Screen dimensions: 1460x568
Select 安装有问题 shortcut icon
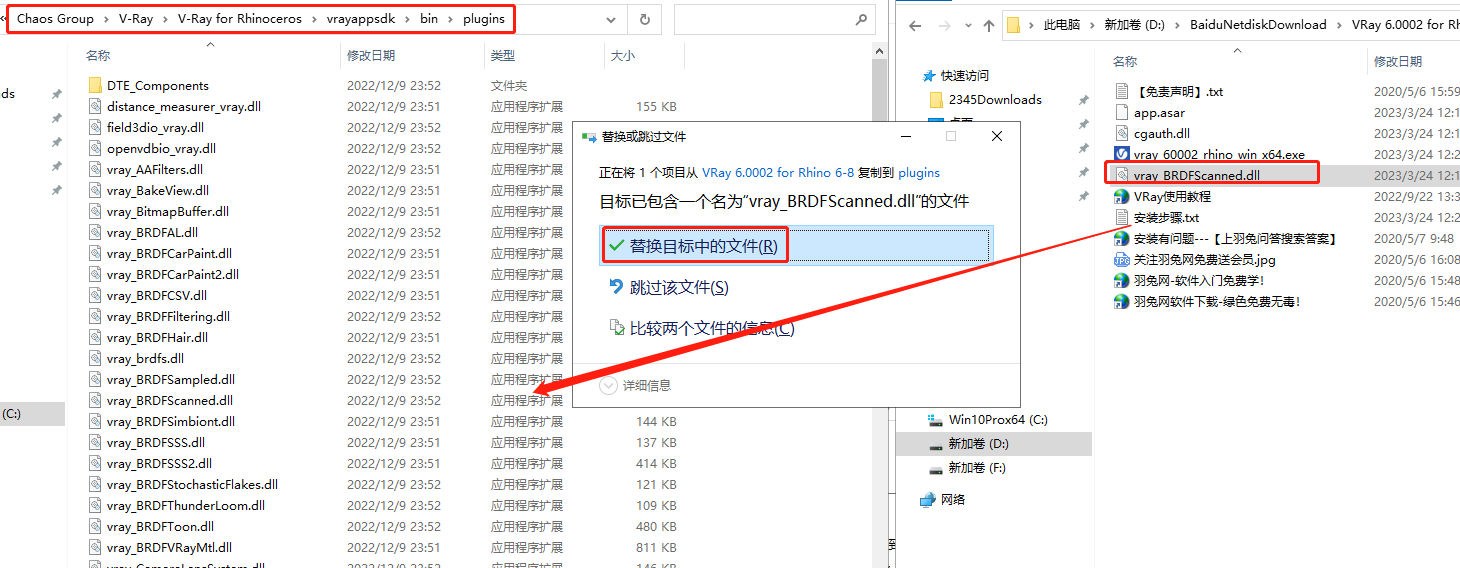(1122, 239)
